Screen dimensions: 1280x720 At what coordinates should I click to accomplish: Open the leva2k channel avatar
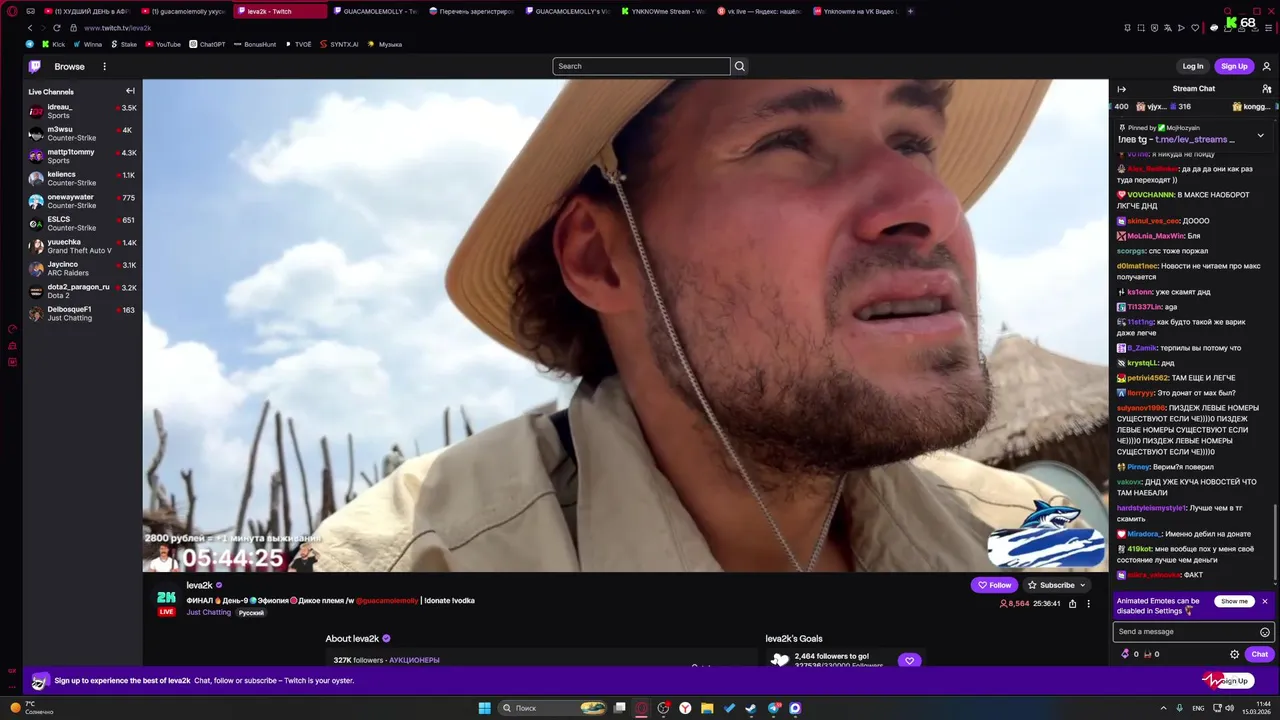166,596
